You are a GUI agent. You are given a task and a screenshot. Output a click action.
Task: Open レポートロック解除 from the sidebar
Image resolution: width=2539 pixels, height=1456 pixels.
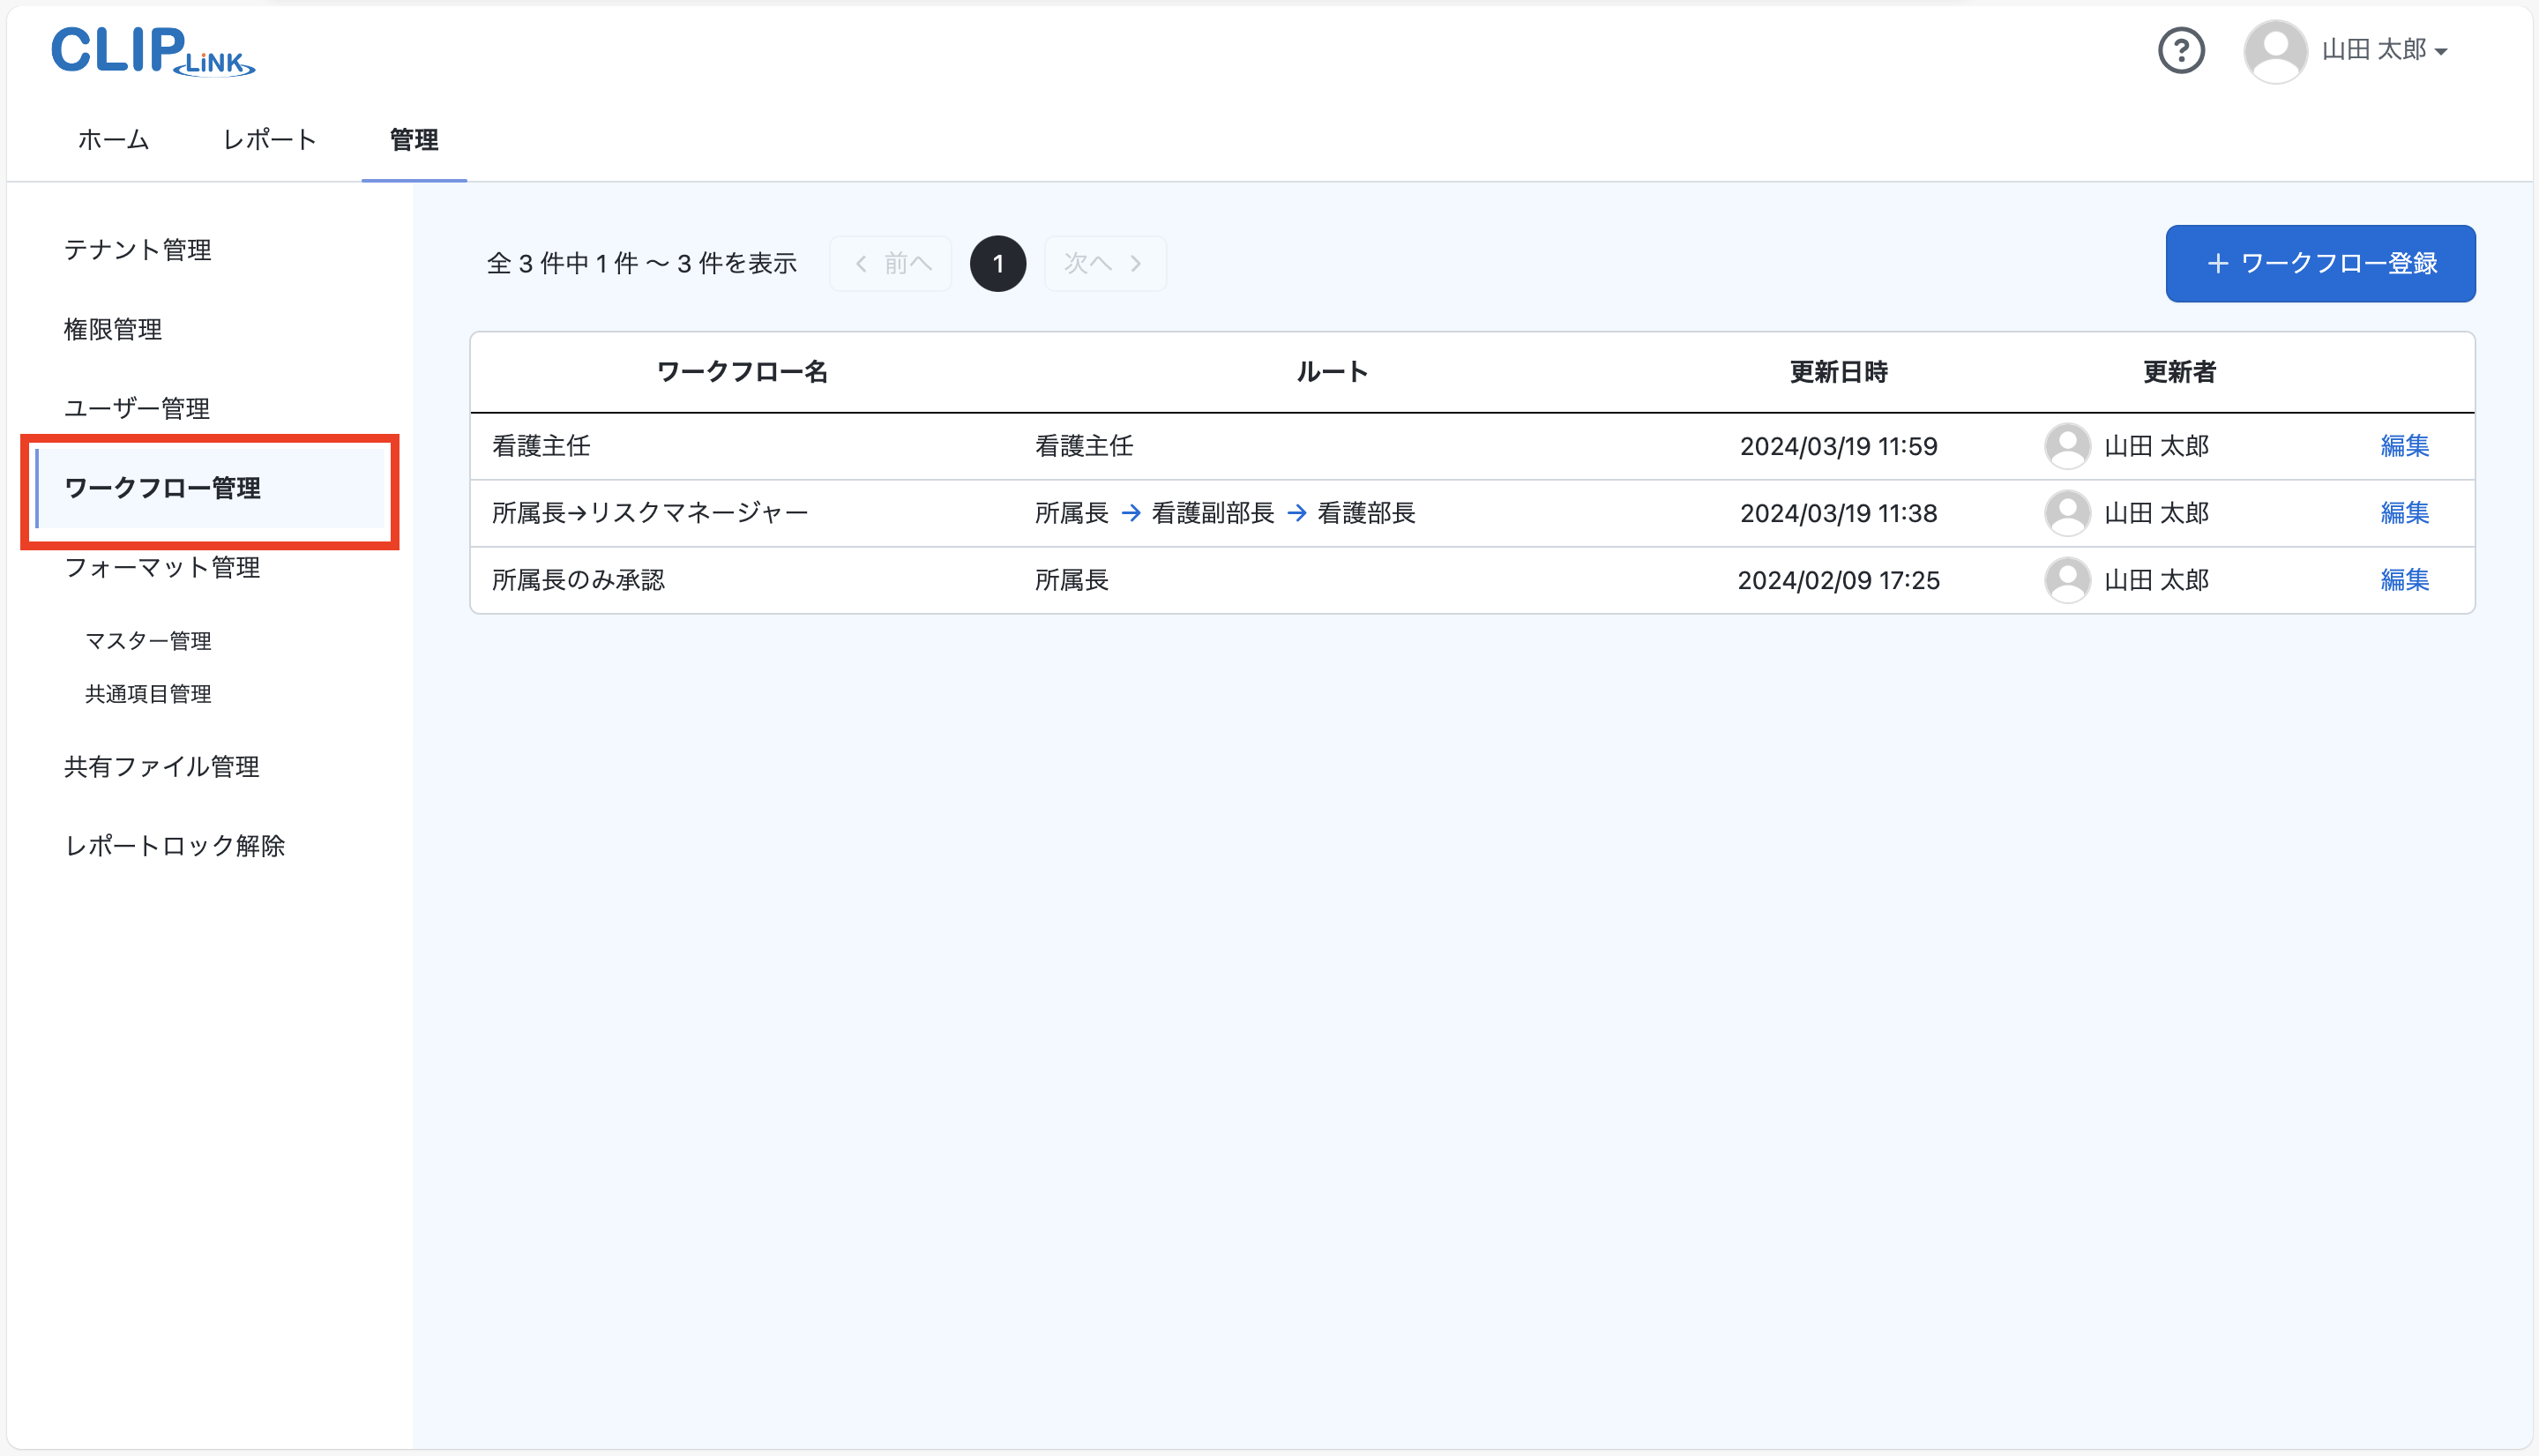click(x=175, y=845)
